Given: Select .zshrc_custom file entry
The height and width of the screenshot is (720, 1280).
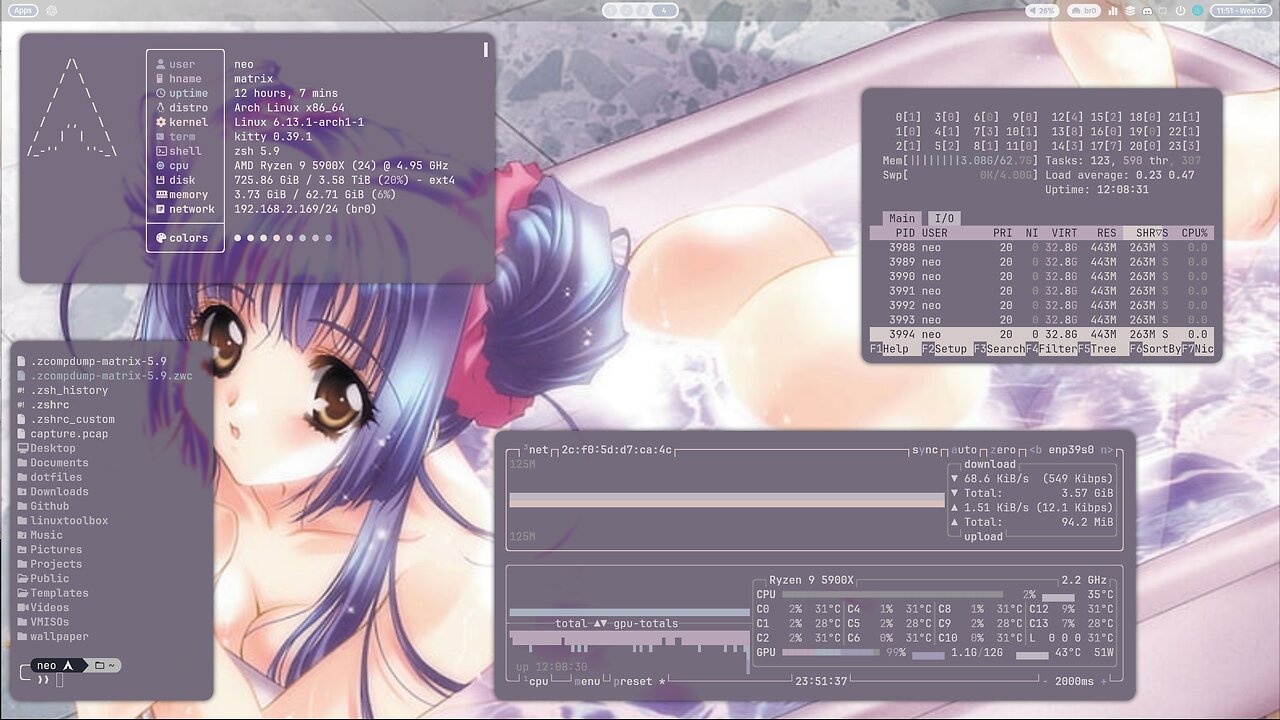Looking at the screenshot, I should point(72,419).
